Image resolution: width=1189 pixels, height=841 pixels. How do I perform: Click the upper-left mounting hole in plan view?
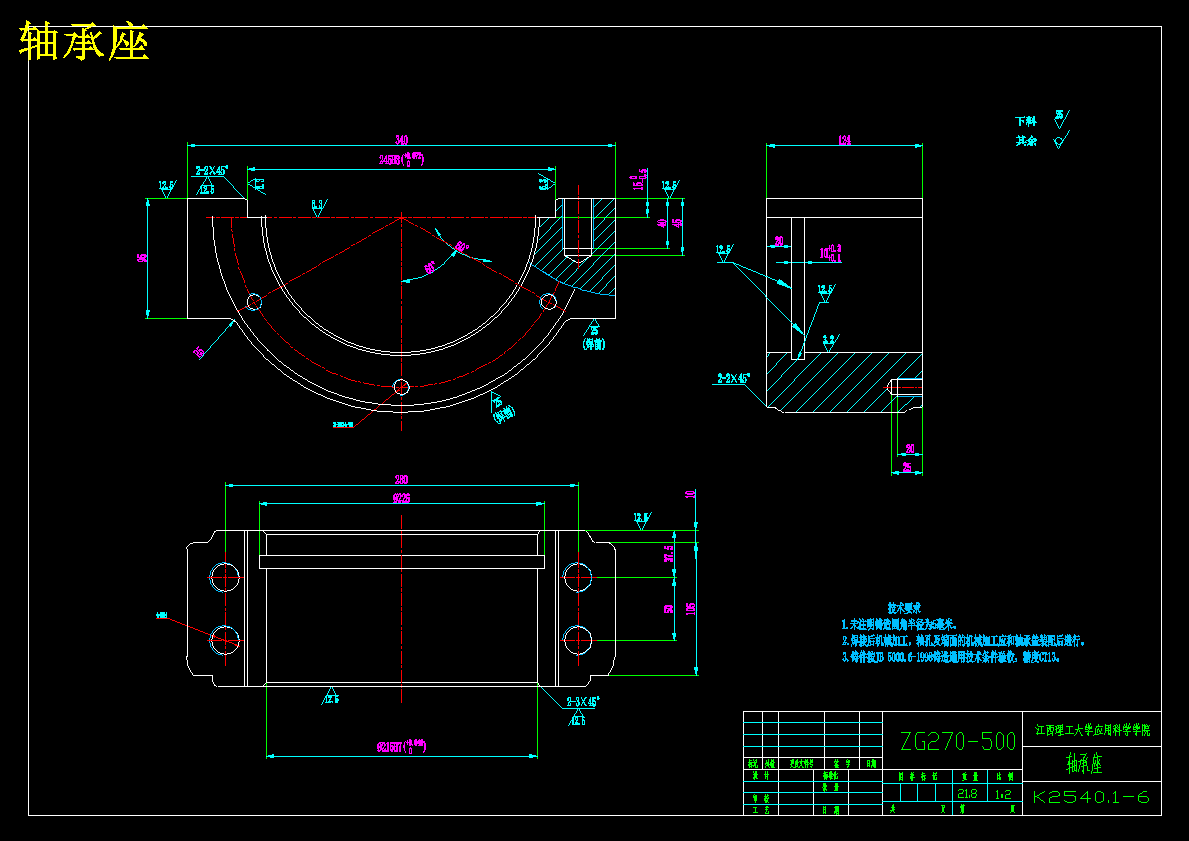pyautogui.click(x=225, y=577)
